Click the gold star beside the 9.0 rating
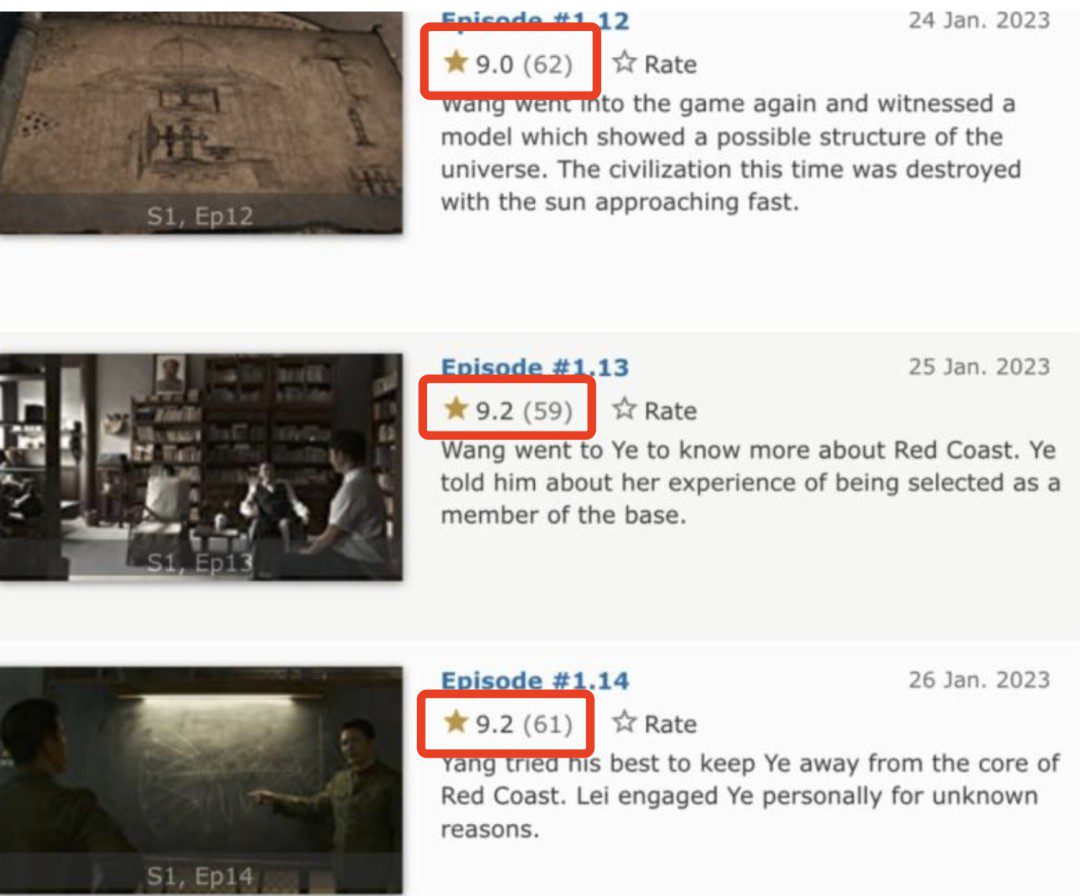Screen dimensions: 1080x896 (455, 62)
